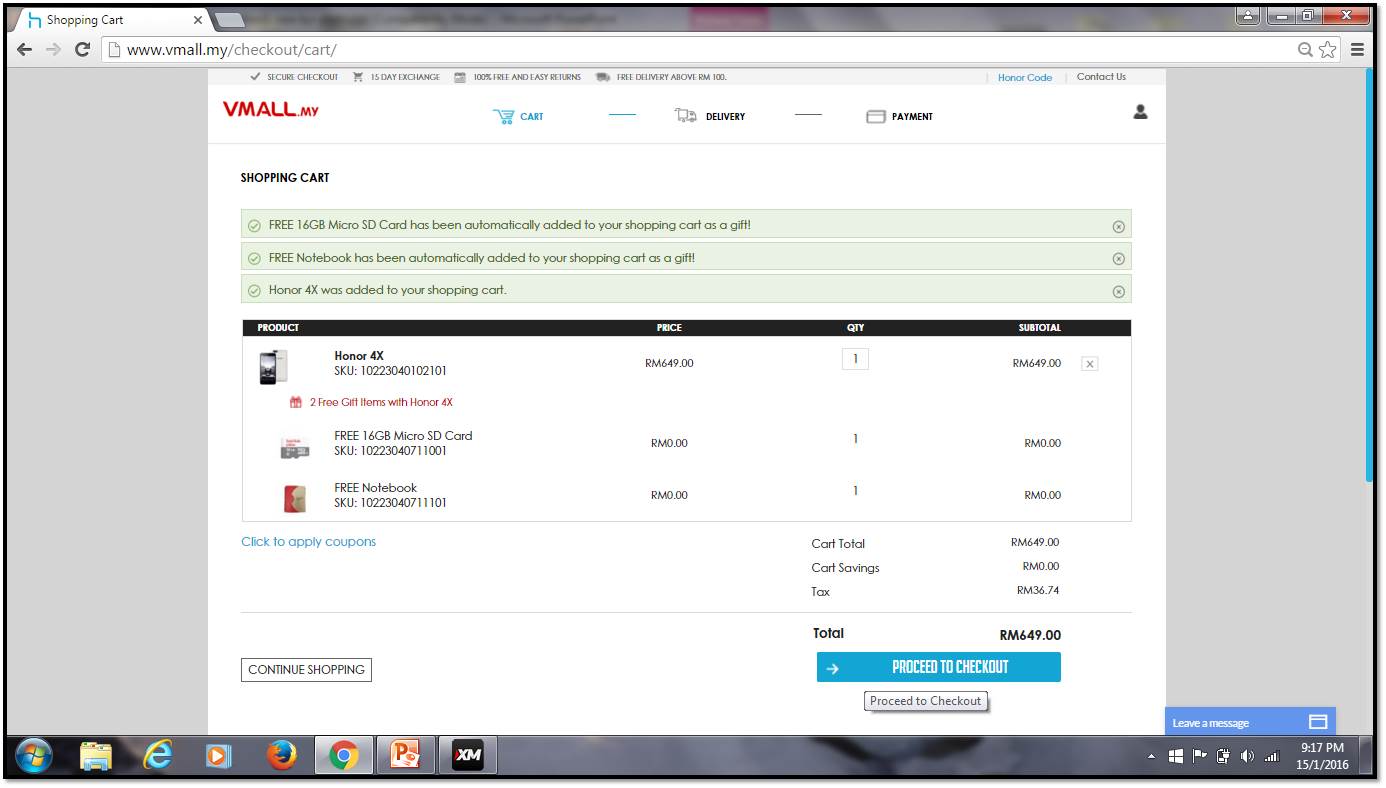Image resolution: width=1386 pixels, height=788 pixels.
Task: Go forward with the browser forward arrow
Action: click(52, 49)
